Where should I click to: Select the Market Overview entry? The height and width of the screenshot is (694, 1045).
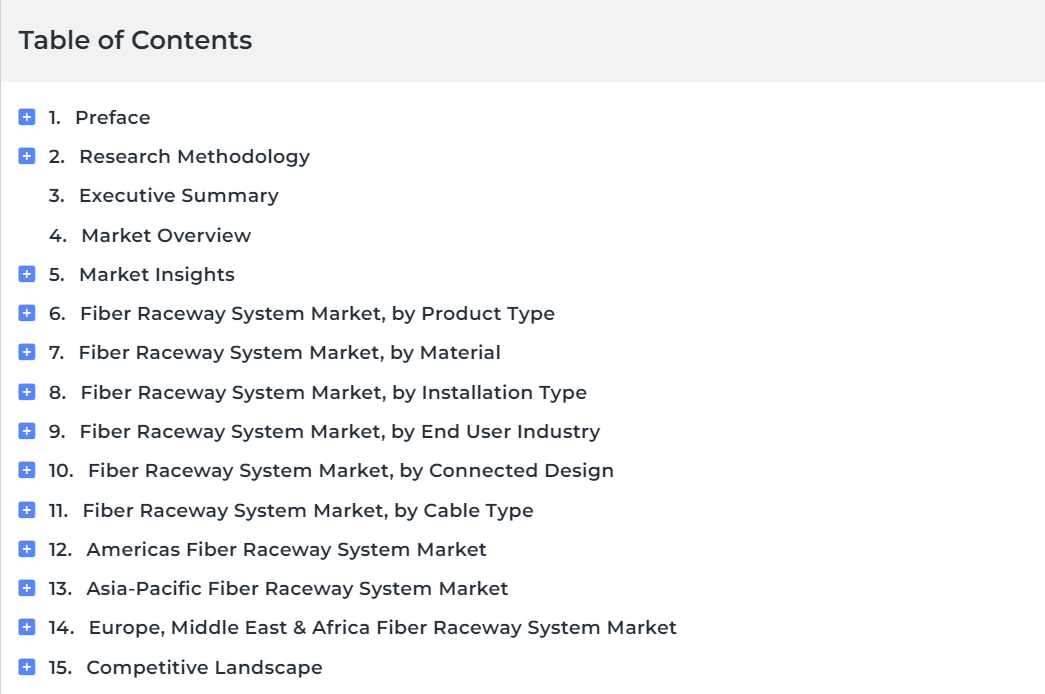tap(166, 235)
